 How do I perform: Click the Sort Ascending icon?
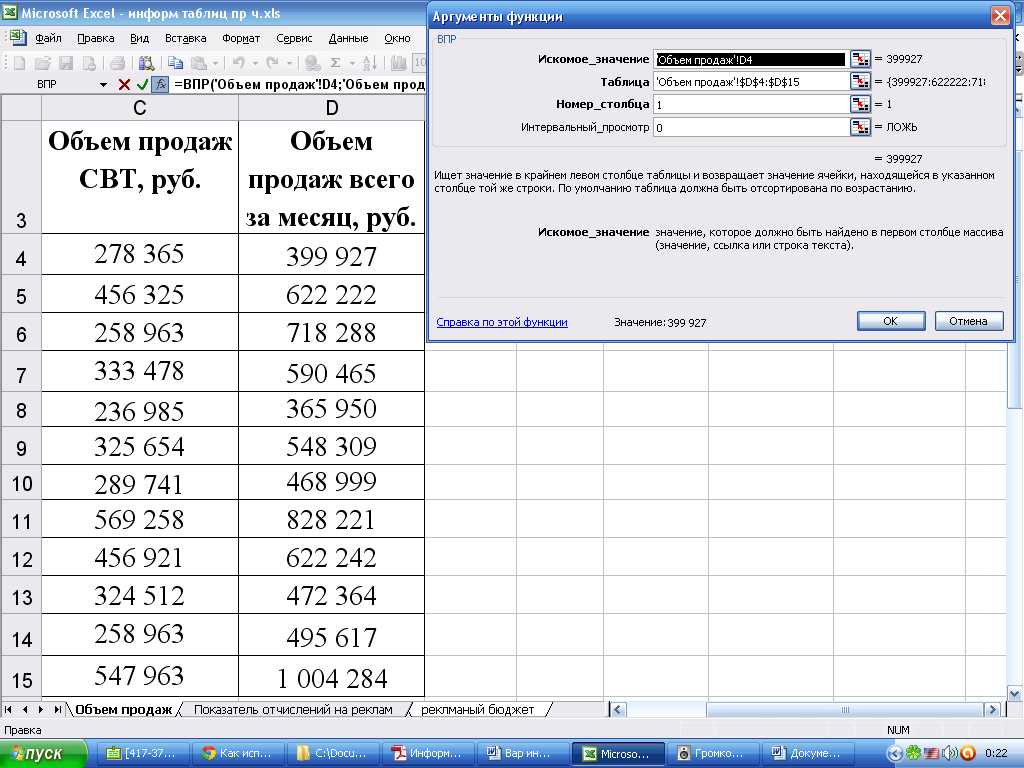click(x=370, y=63)
